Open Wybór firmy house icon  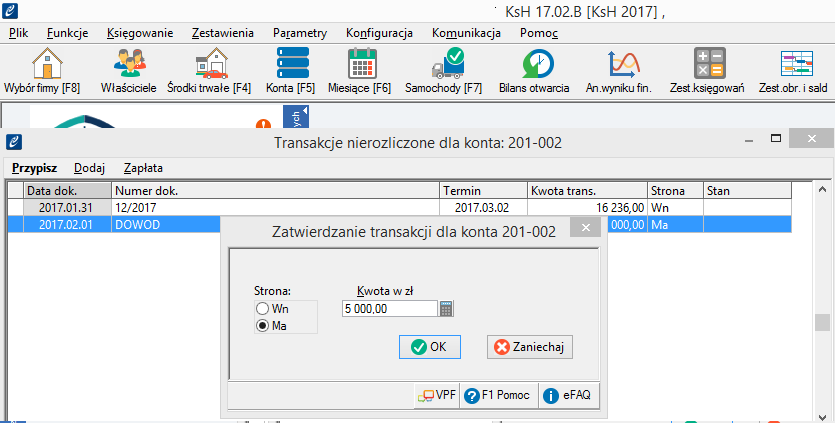(42, 65)
